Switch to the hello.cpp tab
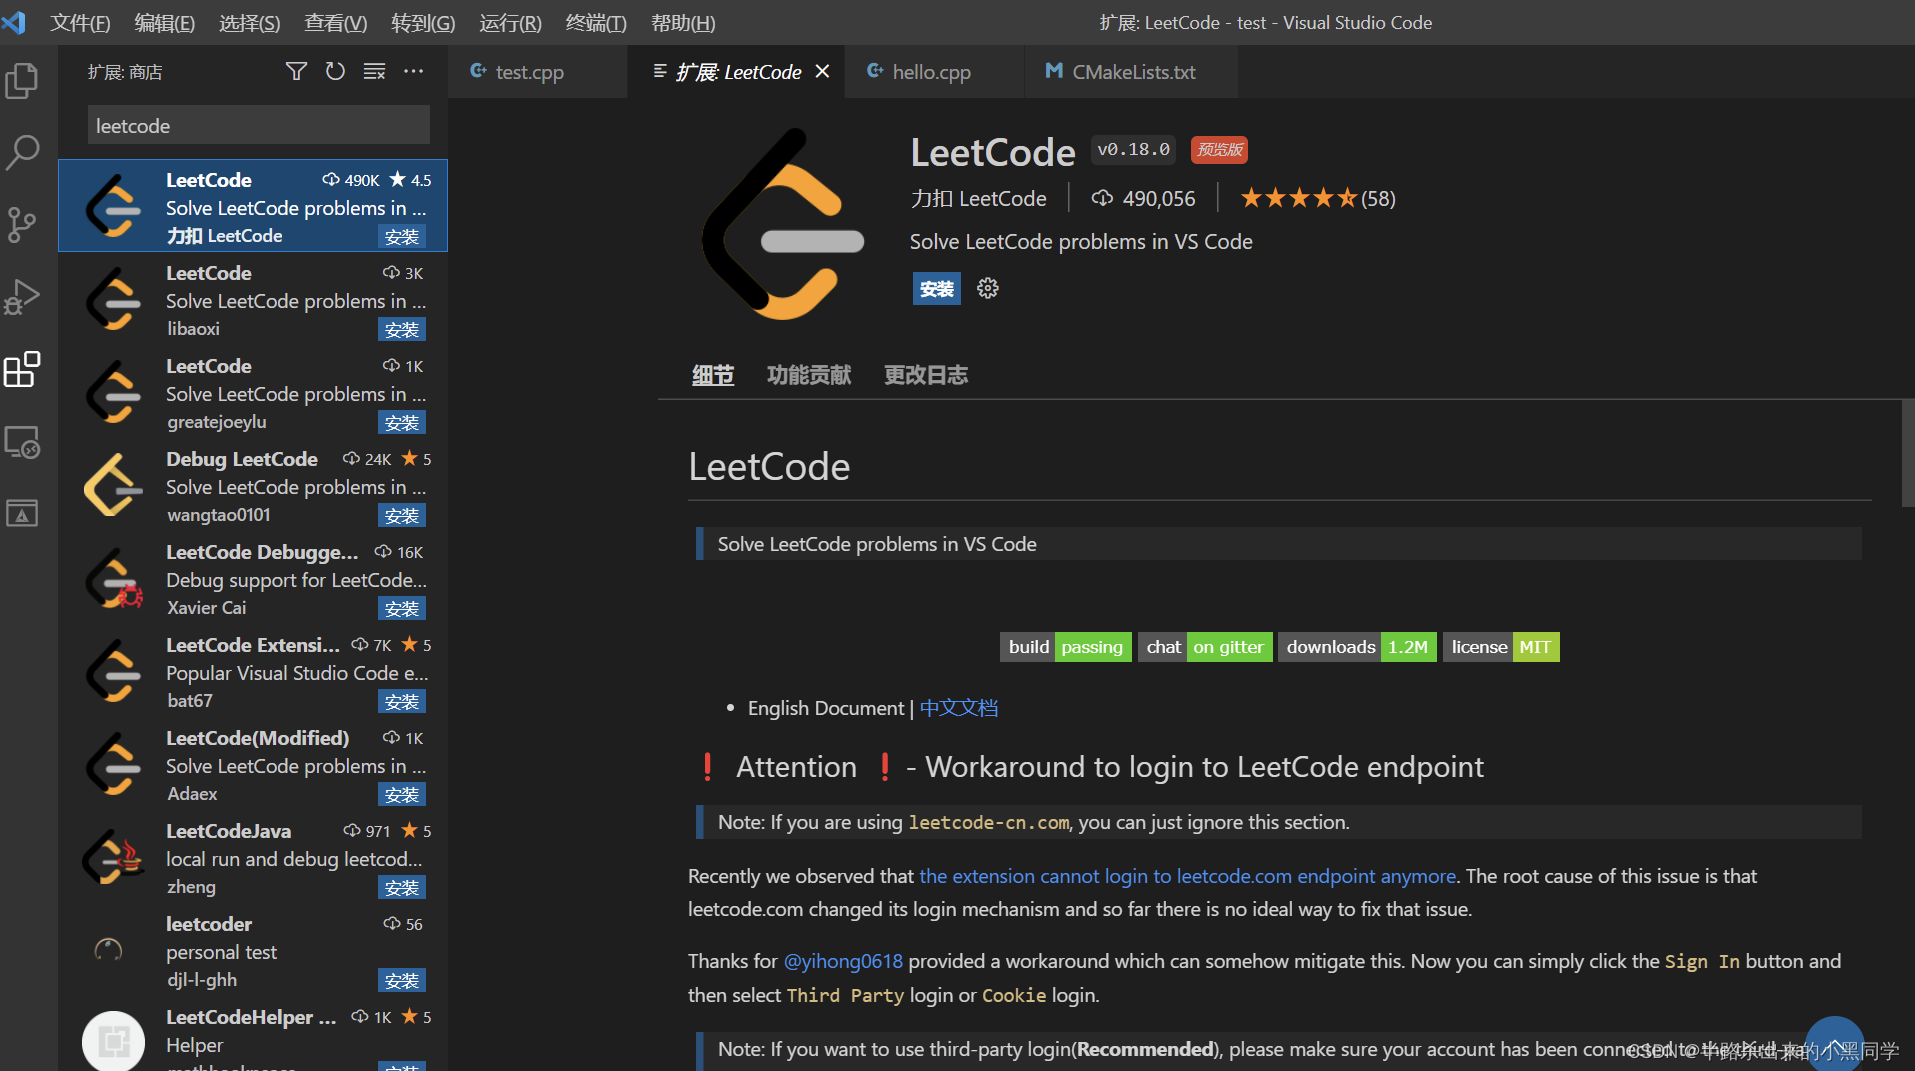The width and height of the screenshot is (1915, 1071). pyautogui.click(x=931, y=71)
